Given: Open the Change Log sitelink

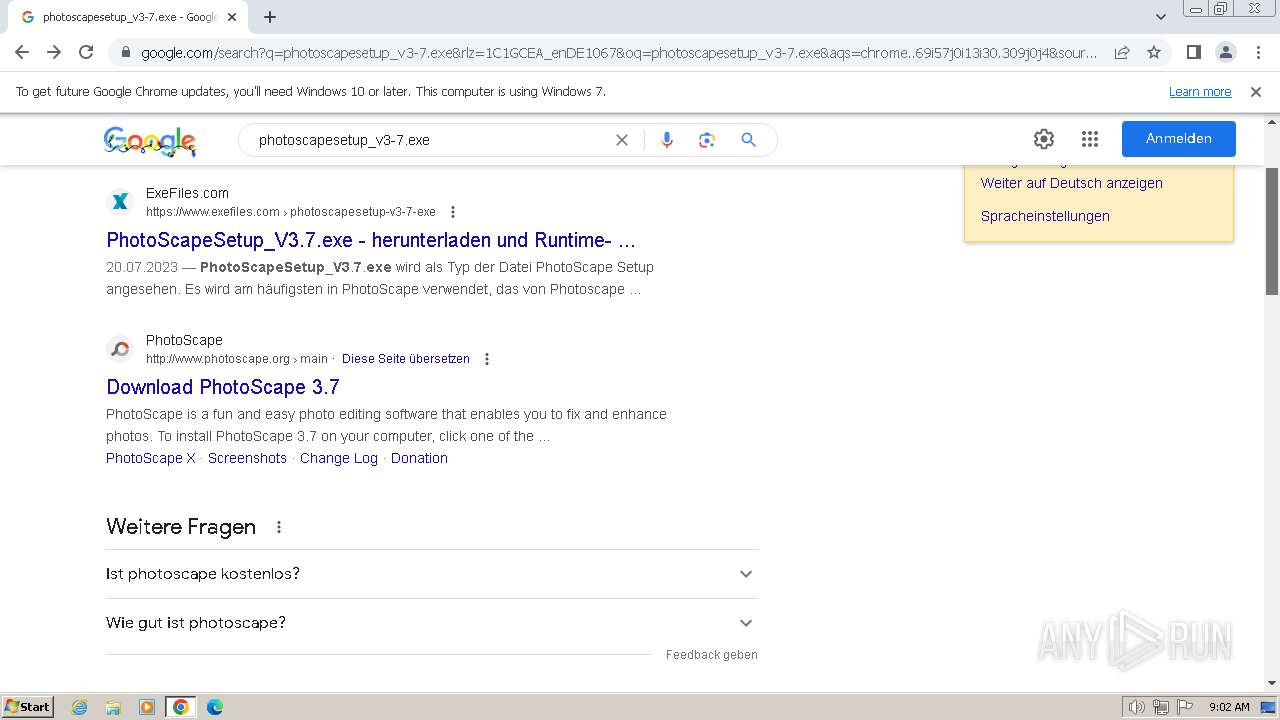Looking at the screenshot, I should 339,458.
